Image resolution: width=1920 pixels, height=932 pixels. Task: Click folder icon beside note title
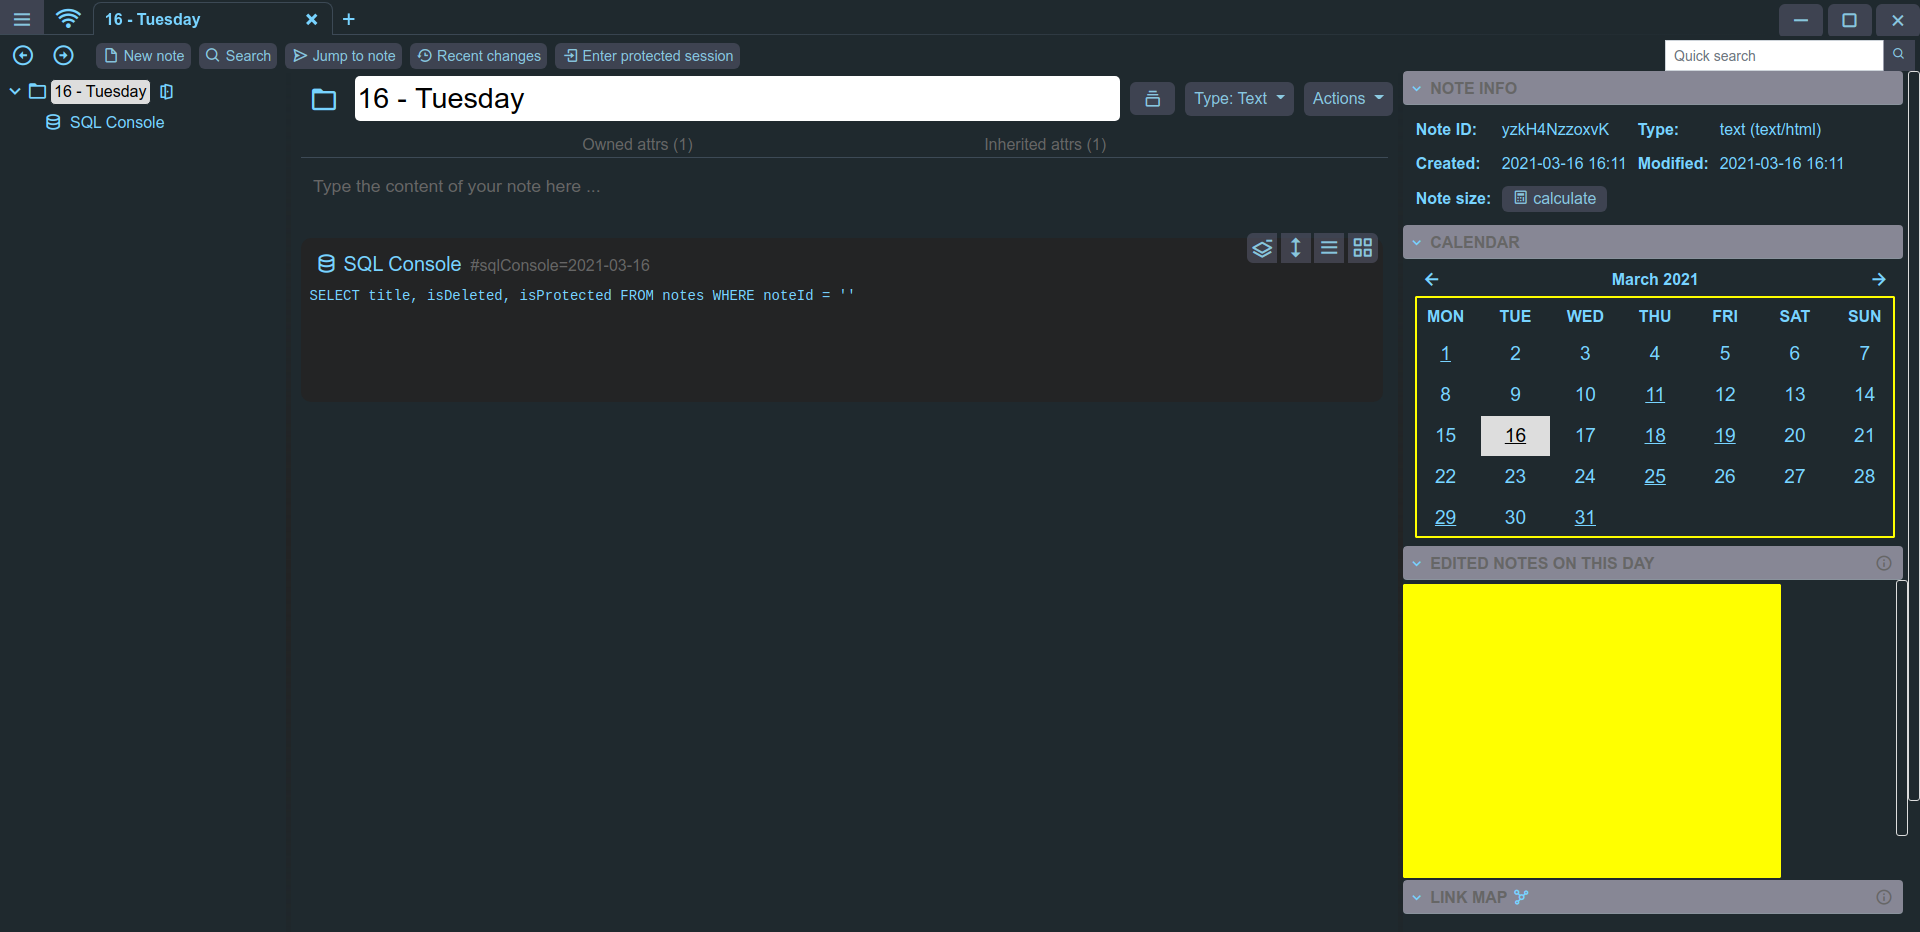[324, 99]
